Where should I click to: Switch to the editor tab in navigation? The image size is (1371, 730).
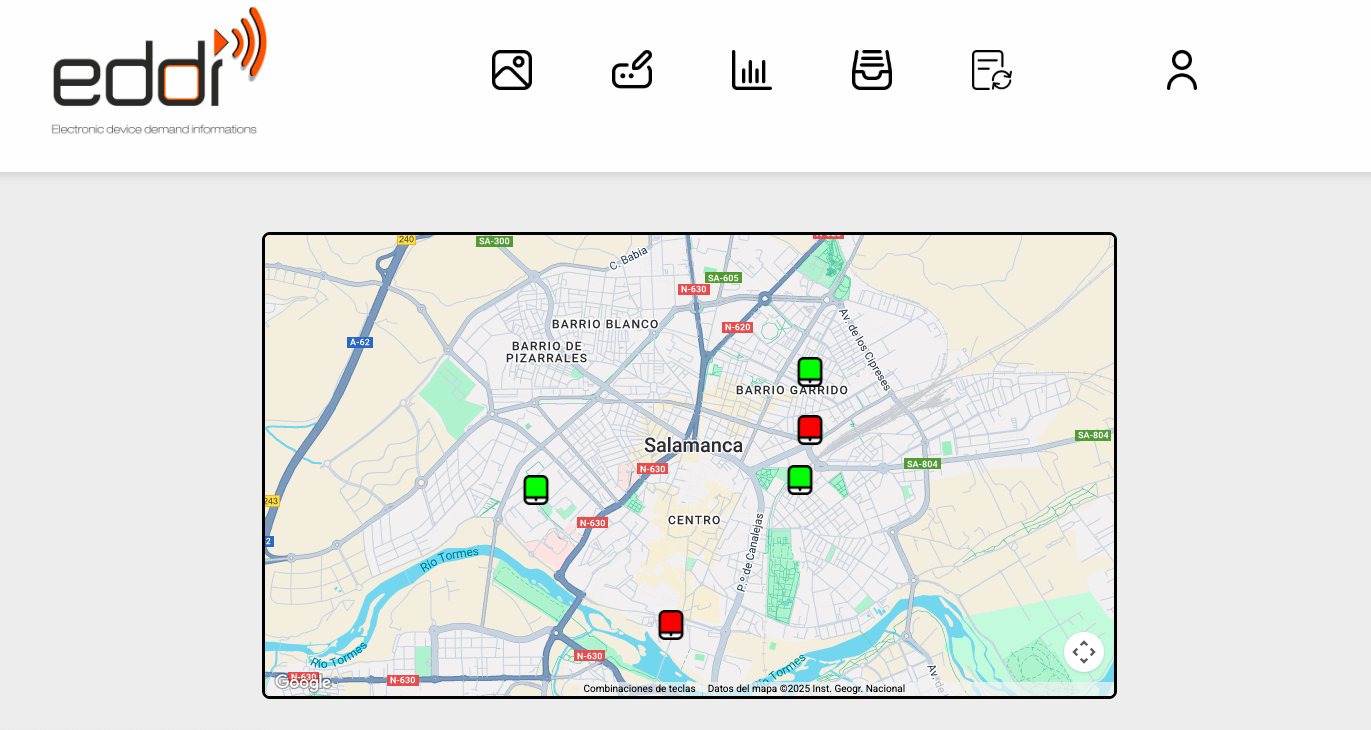point(631,70)
